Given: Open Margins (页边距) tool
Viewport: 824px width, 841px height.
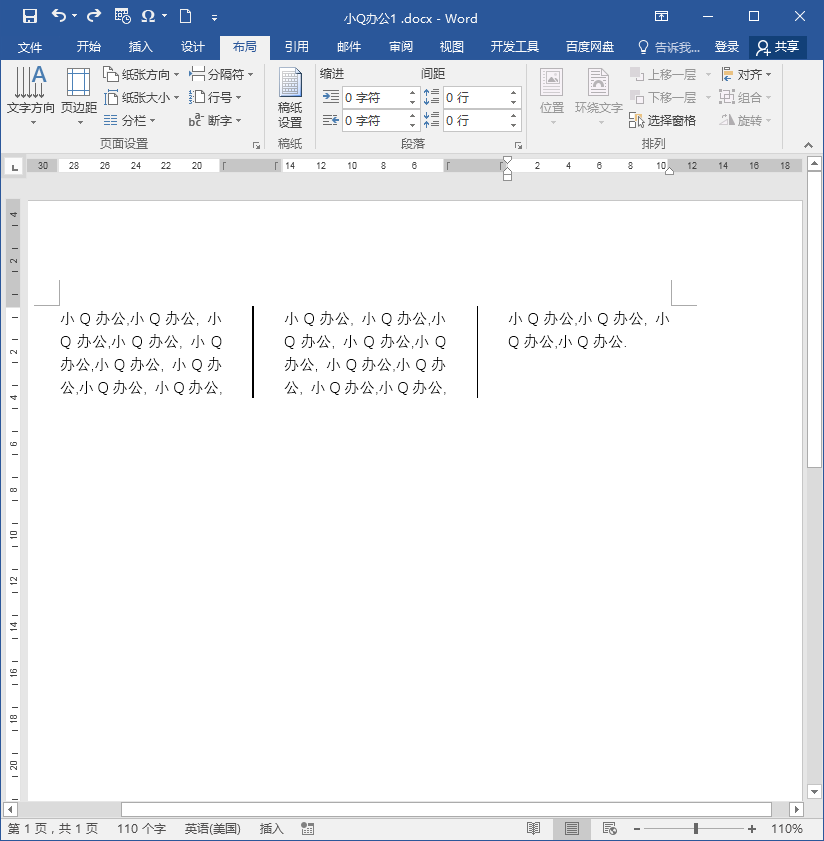Looking at the screenshot, I should point(79,95).
